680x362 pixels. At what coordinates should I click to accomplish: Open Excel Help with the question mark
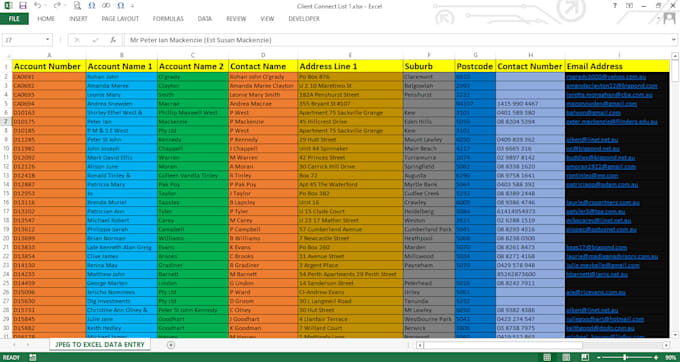615,6
